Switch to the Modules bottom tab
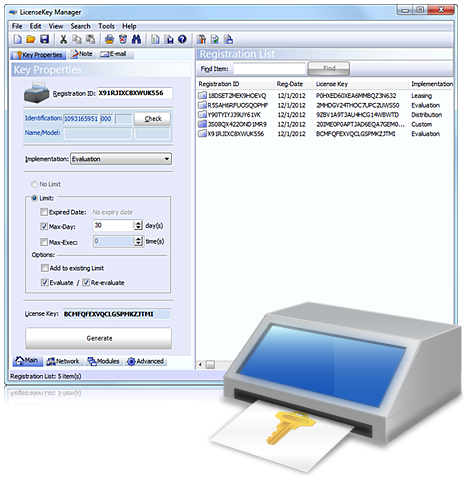Image resolution: width=464 pixels, height=478 pixels. click(x=104, y=361)
